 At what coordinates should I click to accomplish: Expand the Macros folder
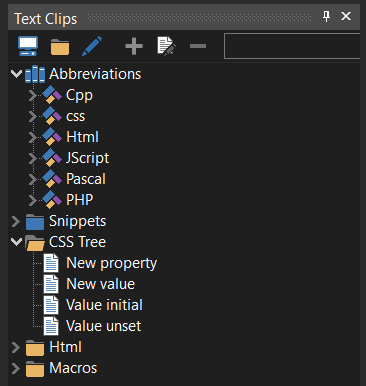[16, 368]
